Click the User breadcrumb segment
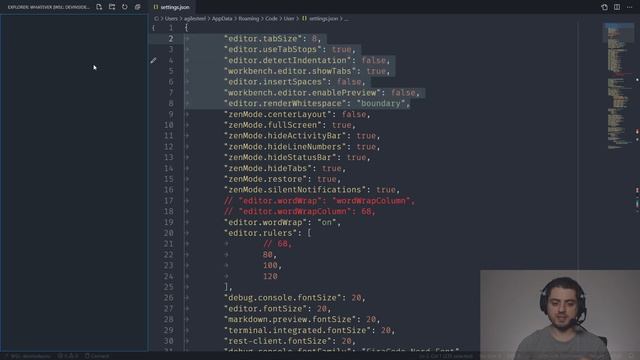640x360 pixels. (x=289, y=18)
